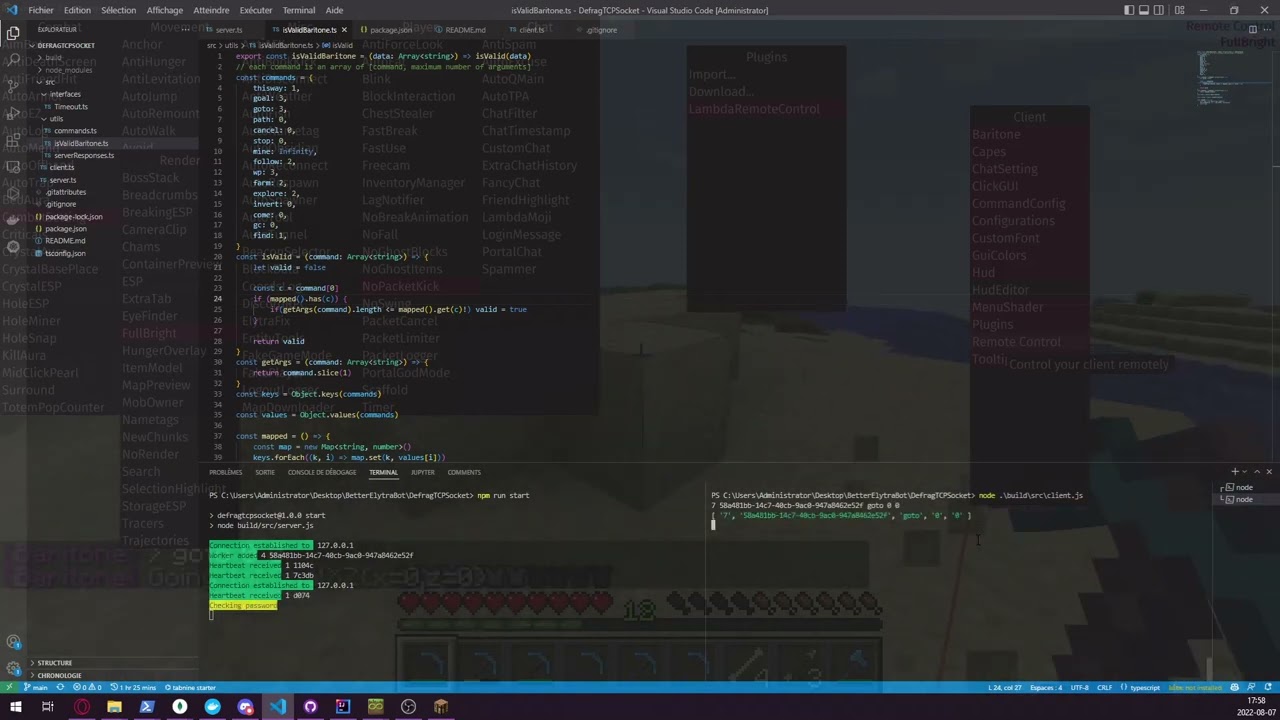Open the PROBLÈMES panel tab
Screen dimensions: 1280x720
point(226,472)
